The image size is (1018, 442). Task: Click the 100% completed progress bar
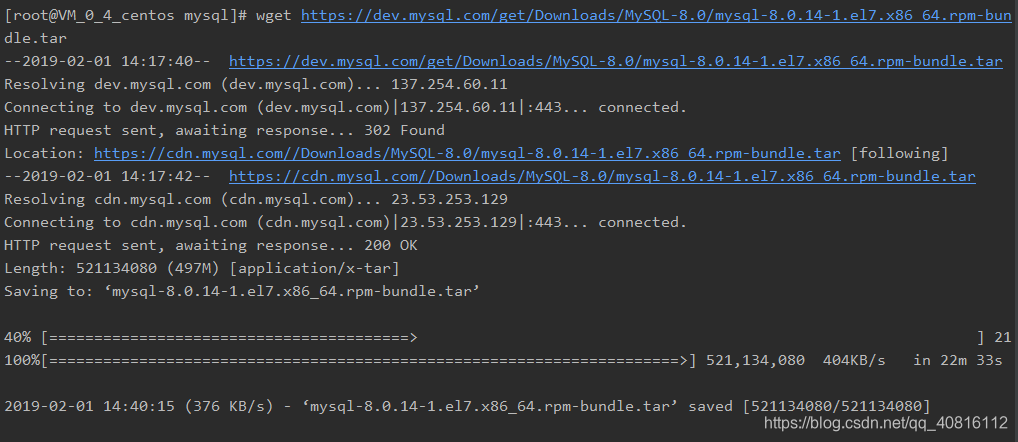[369, 360]
